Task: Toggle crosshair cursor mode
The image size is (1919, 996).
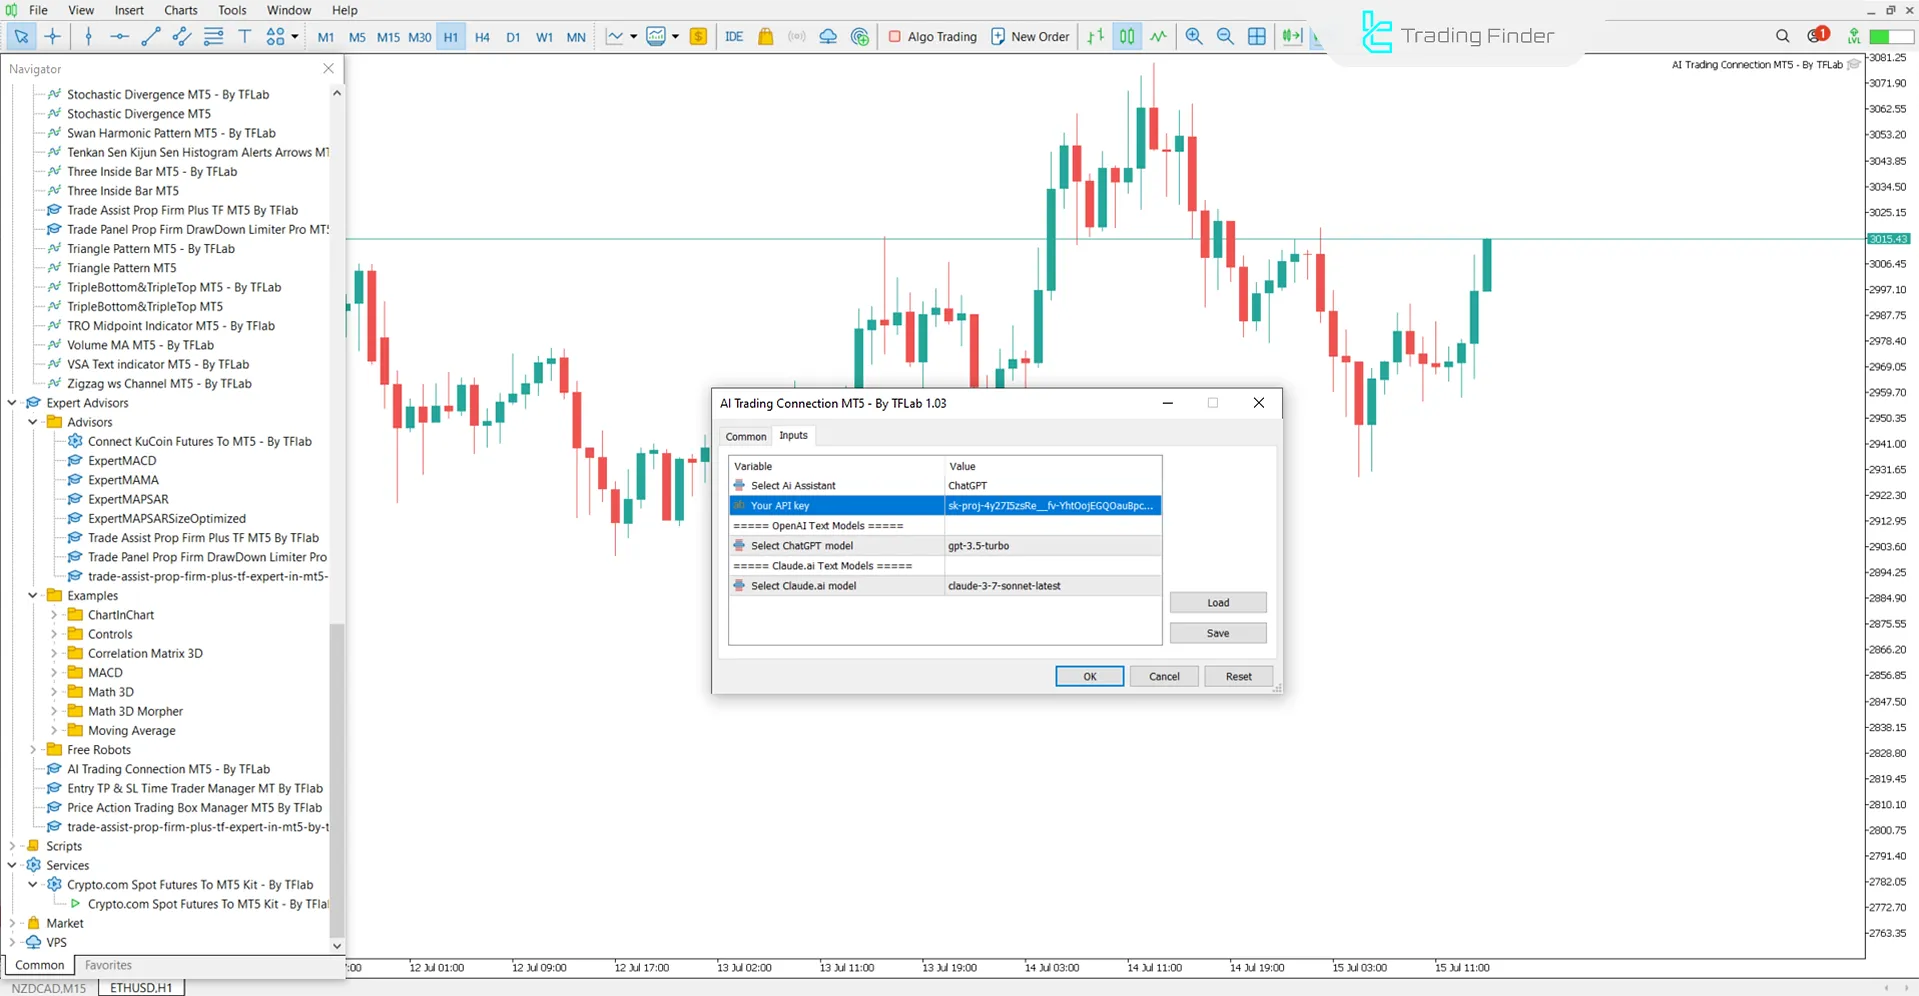Action: click(53, 36)
